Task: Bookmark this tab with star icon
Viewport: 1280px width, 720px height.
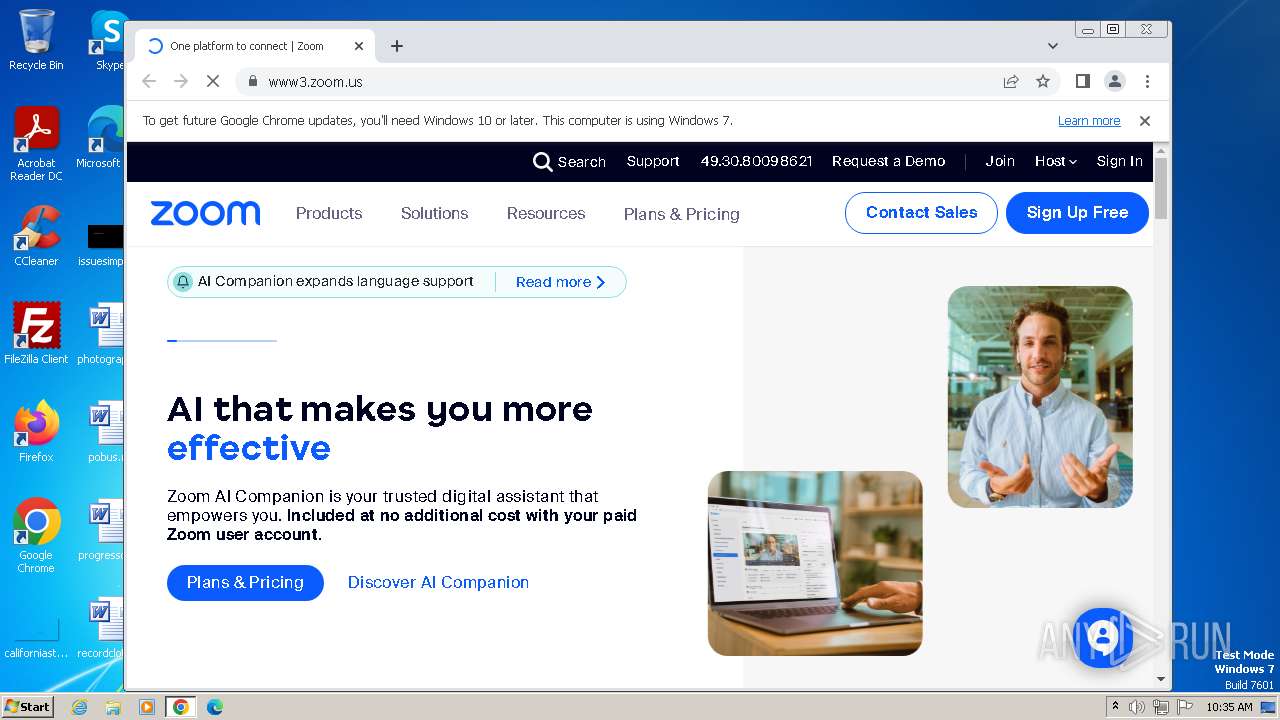Action: pos(1043,82)
